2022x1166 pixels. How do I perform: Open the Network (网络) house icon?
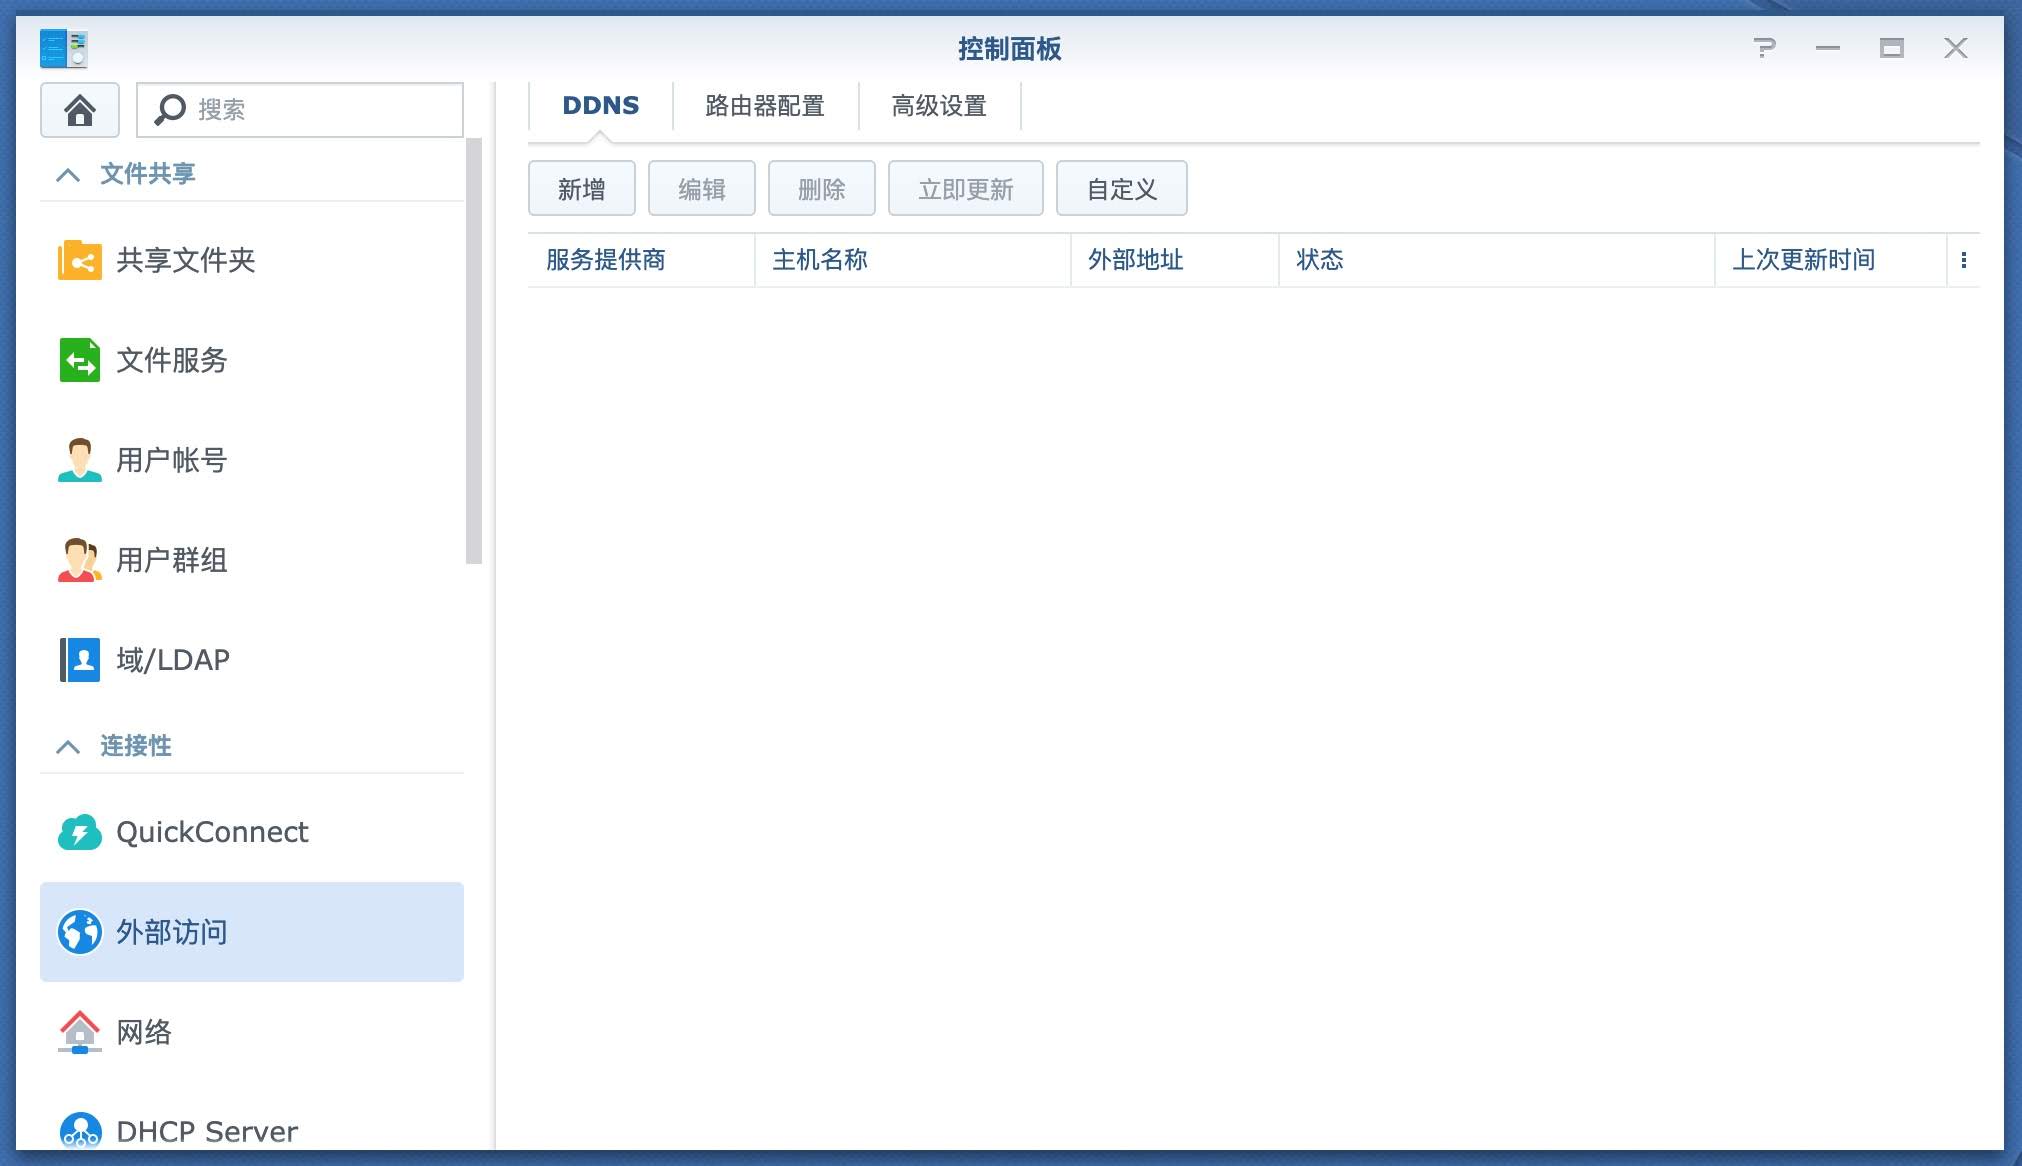click(x=80, y=1032)
